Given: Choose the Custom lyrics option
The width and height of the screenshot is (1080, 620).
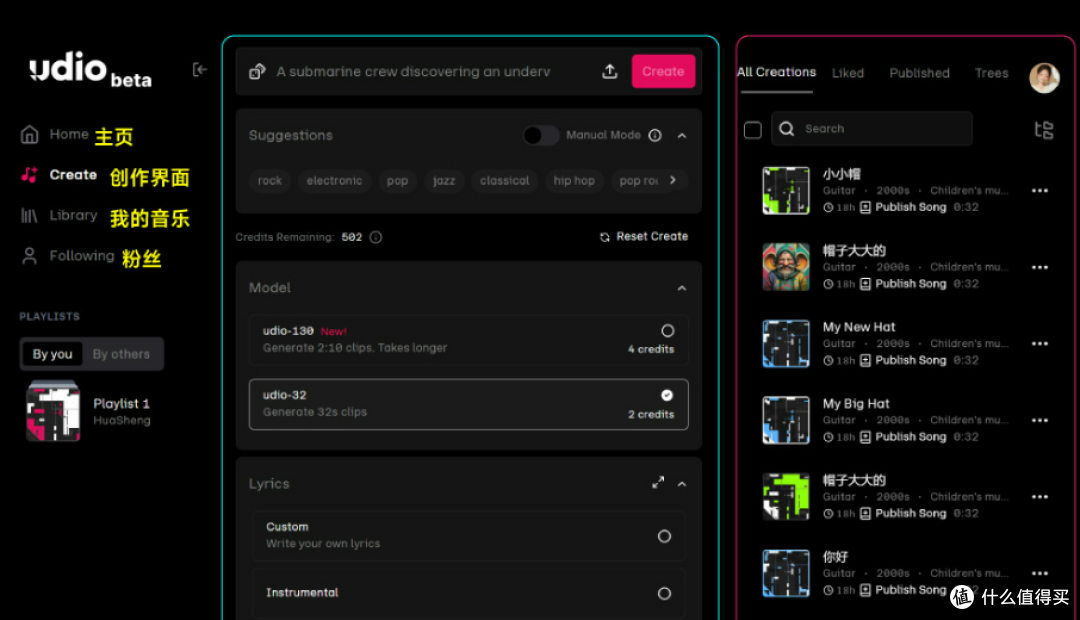Looking at the screenshot, I should coord(468,535).
